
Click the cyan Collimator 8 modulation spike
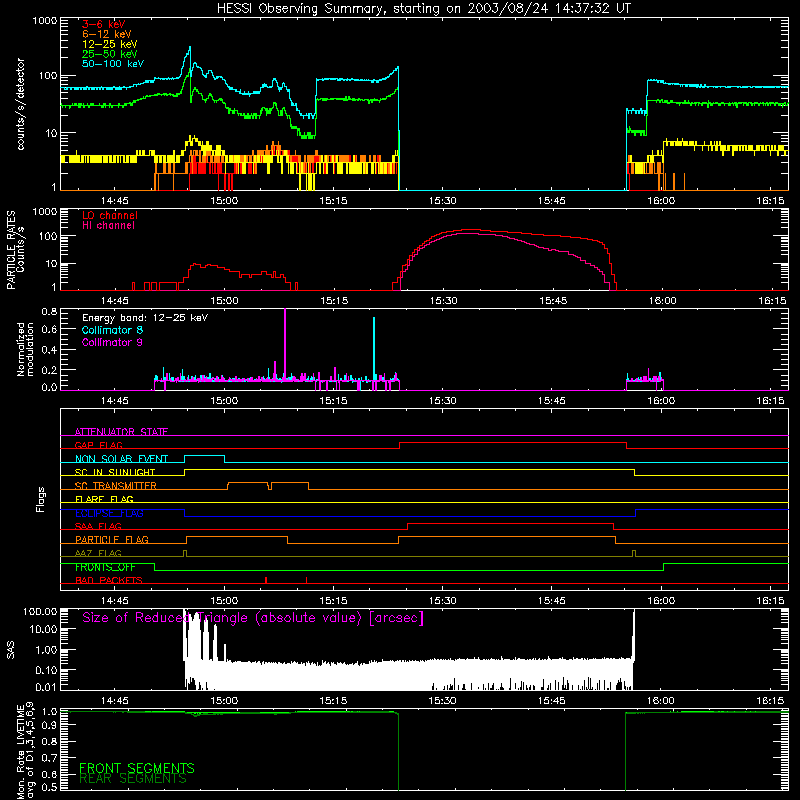(374, 348)
